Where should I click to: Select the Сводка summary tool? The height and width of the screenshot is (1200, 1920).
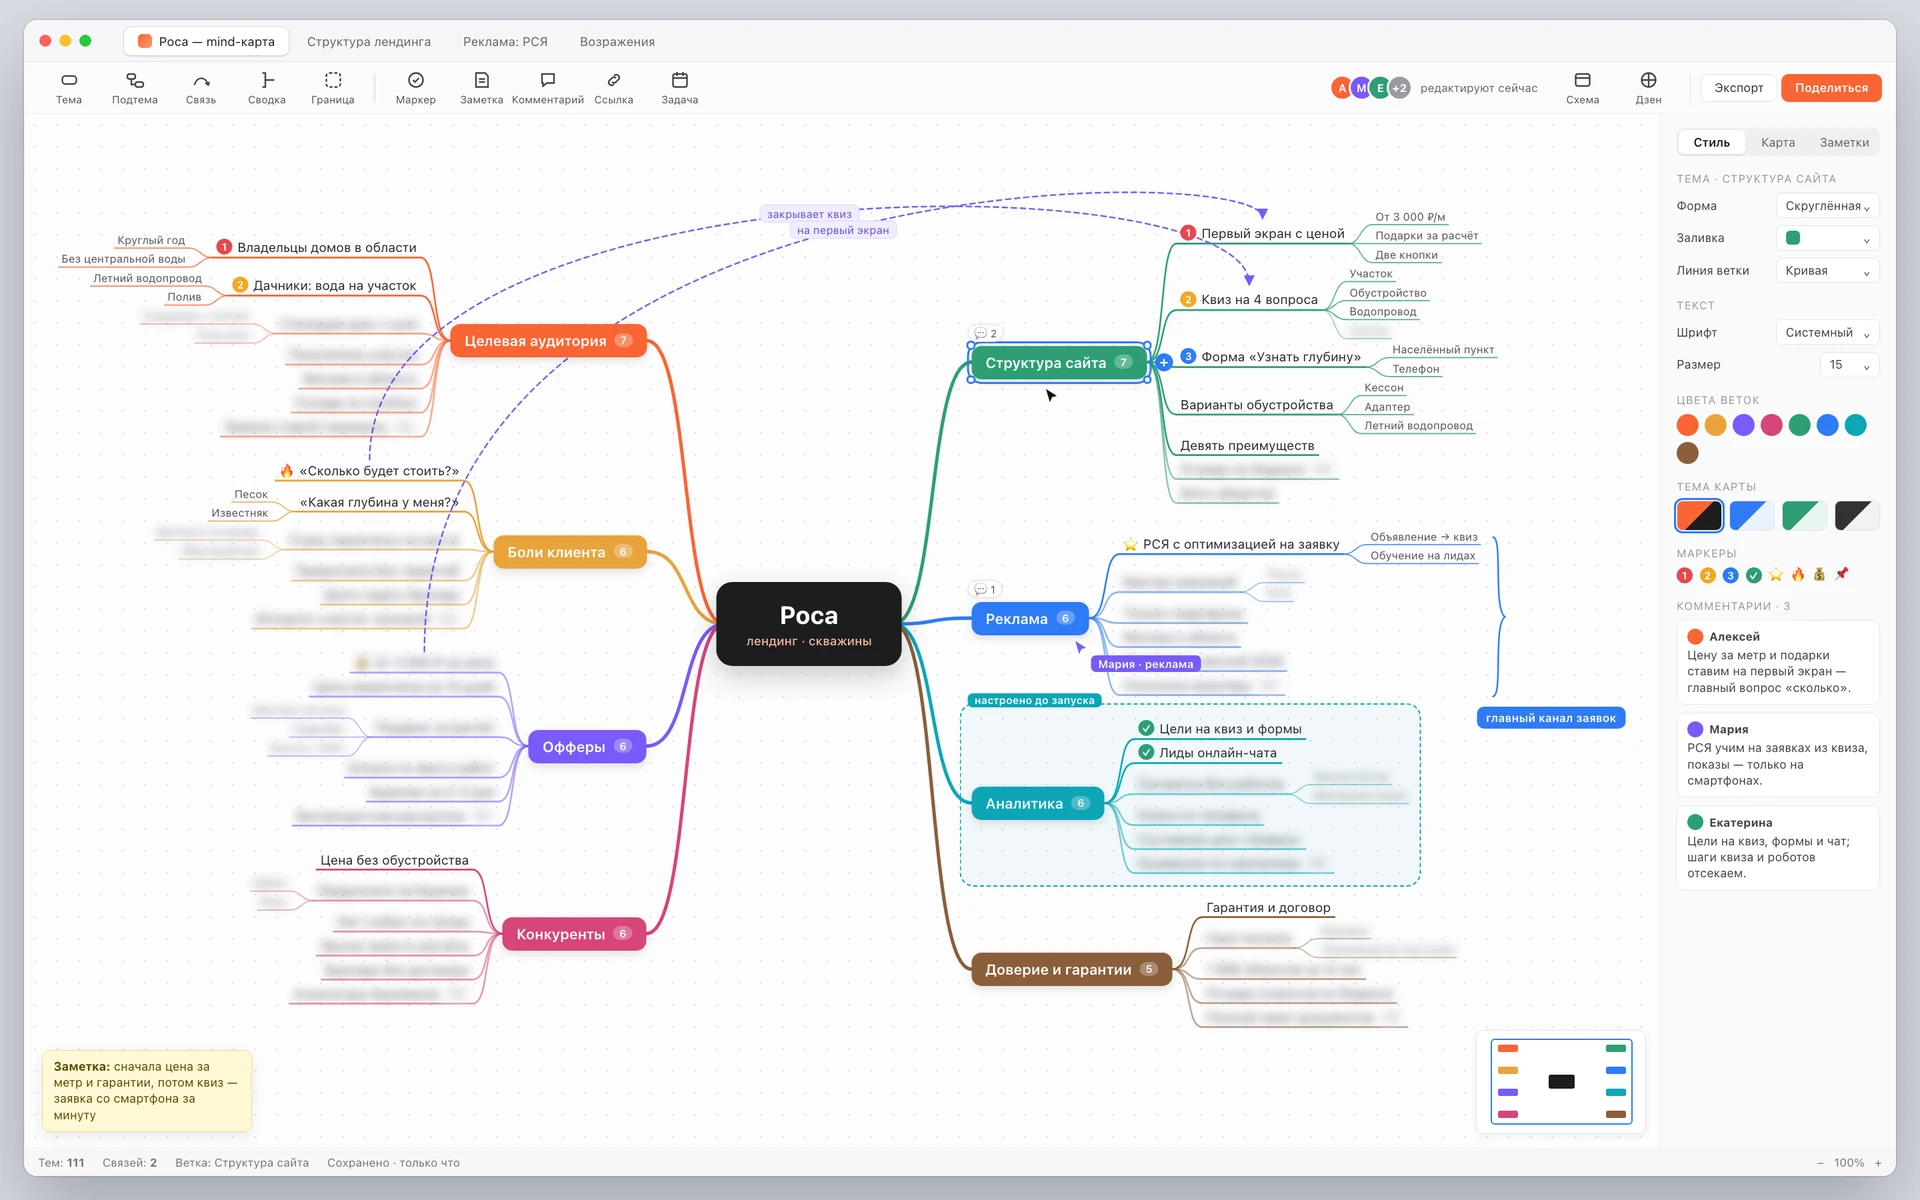click(267, 80)
